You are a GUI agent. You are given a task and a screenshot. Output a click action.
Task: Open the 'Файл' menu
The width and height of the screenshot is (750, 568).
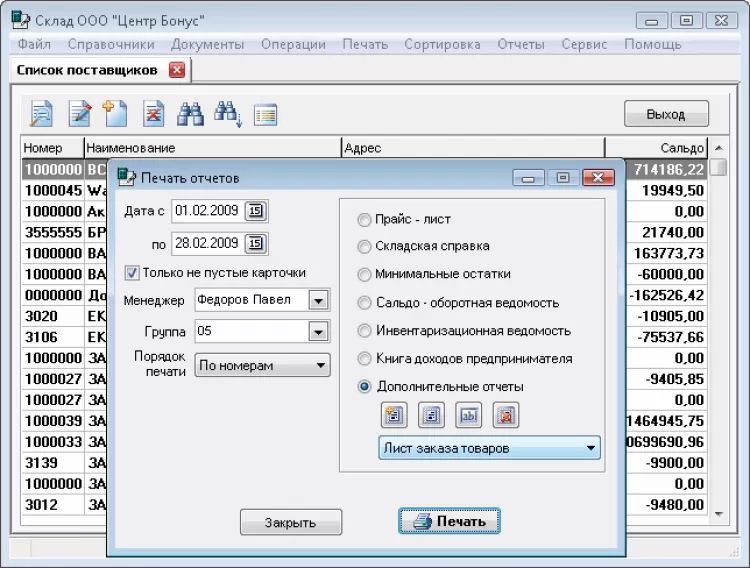(34, 44)
